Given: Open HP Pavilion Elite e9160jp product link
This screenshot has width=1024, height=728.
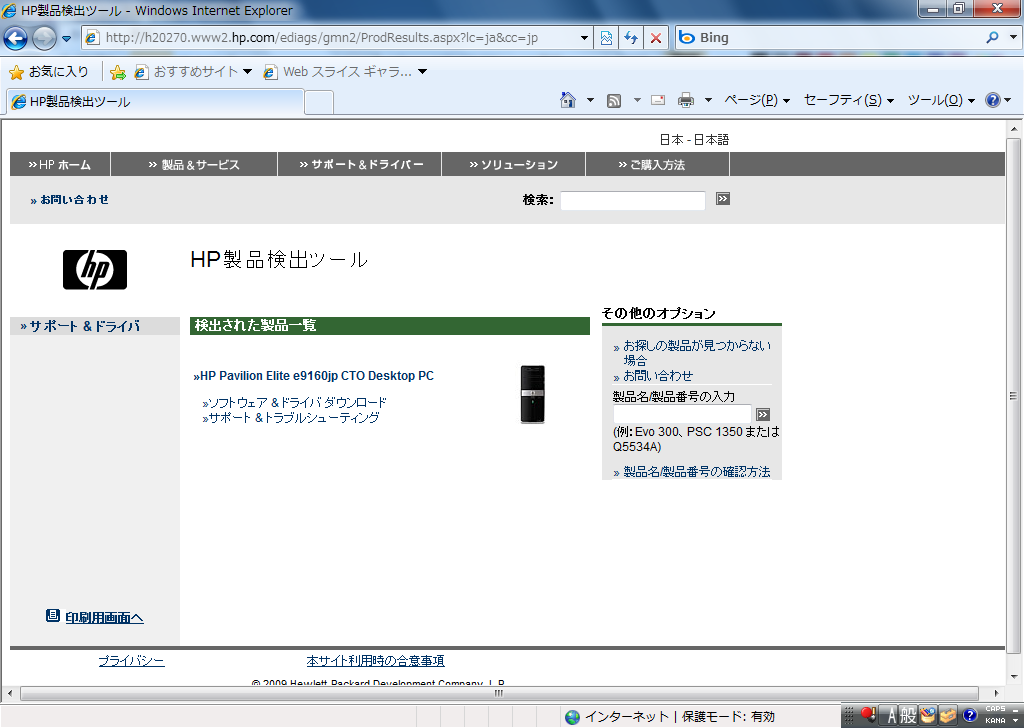Looking at the screenshot, I should pyautogui.click(x=313, y=376).
